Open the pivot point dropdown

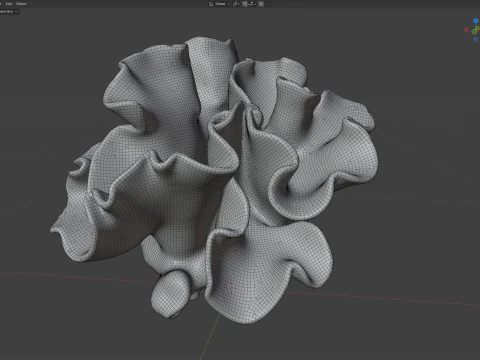pyautogui.click(x=236, y=4)
